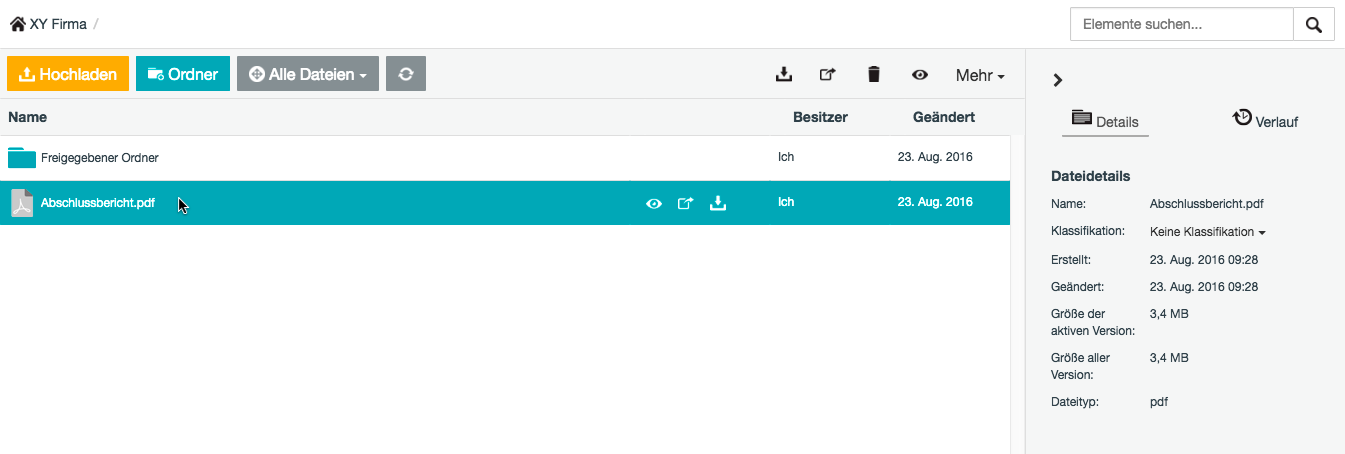Click the Erstellt date 23. Aug. 2016 09:28

(x=1204, y=260)
